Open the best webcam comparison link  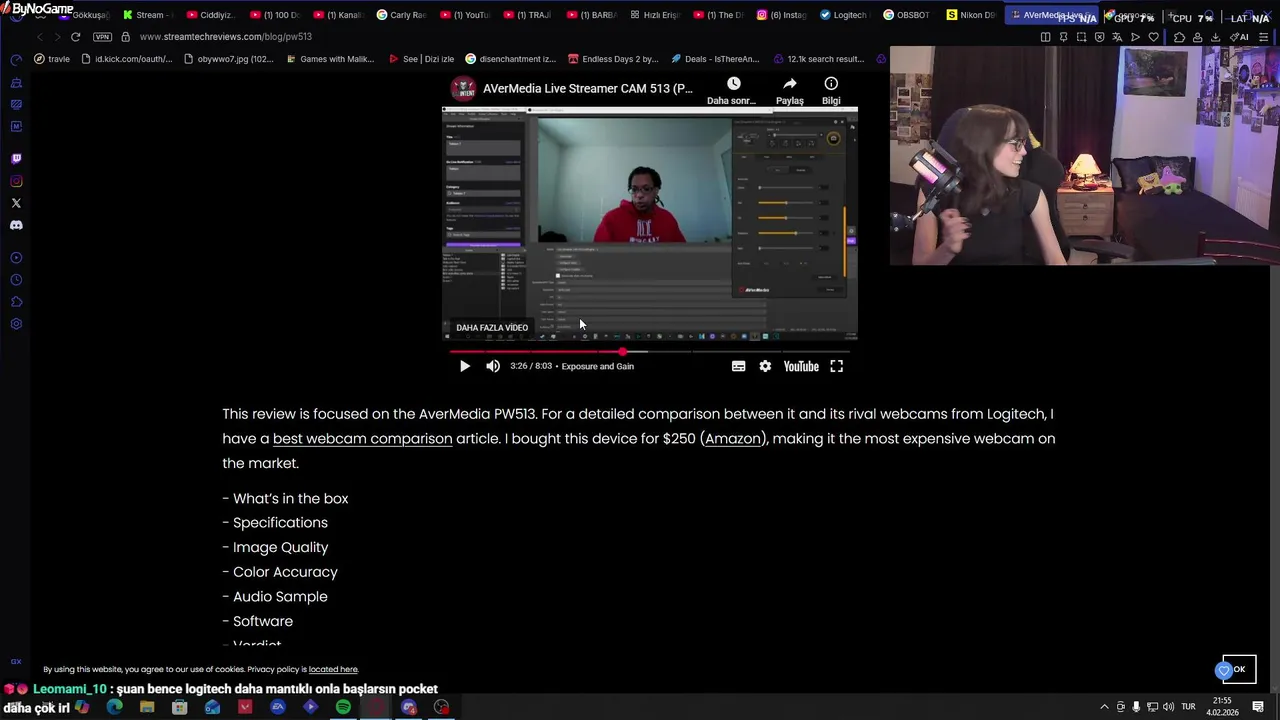362,438
